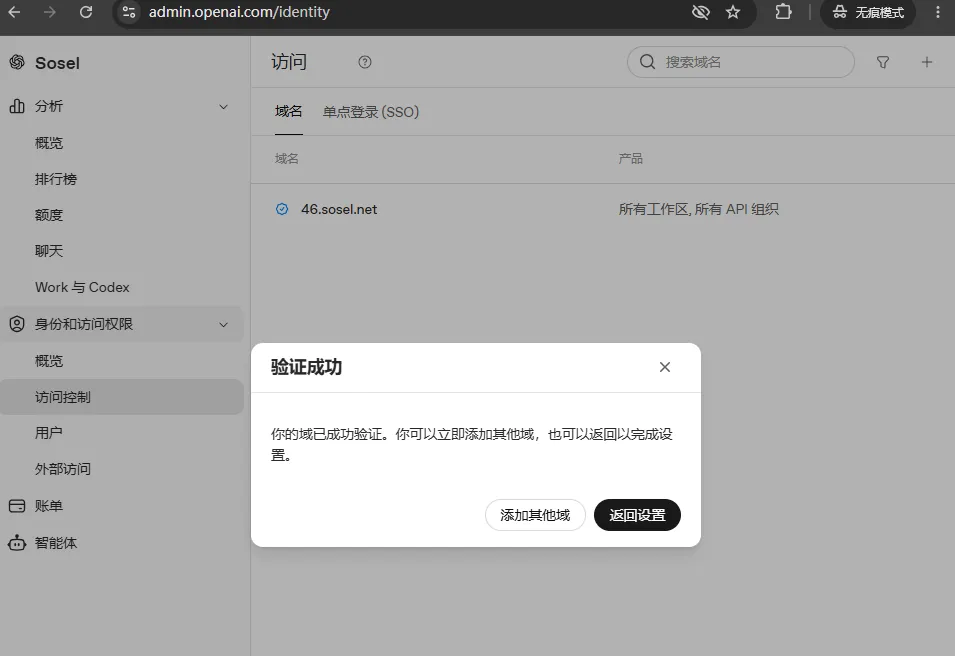
Task: Click the browser back arrow
Action: [15, 12]
